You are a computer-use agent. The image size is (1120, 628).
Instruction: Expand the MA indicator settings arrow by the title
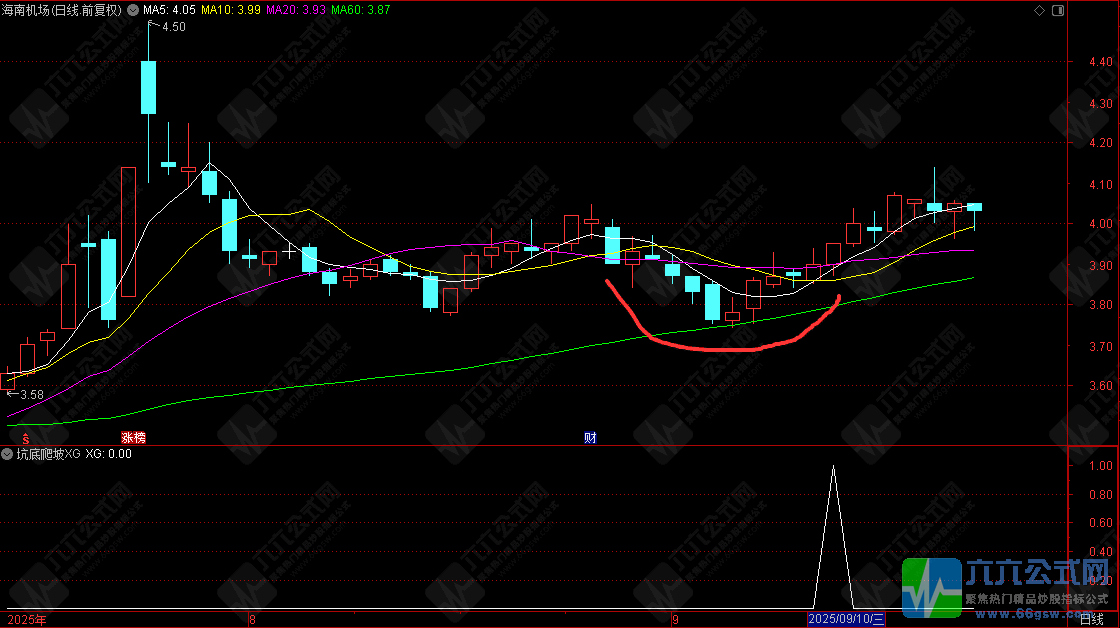133,10
